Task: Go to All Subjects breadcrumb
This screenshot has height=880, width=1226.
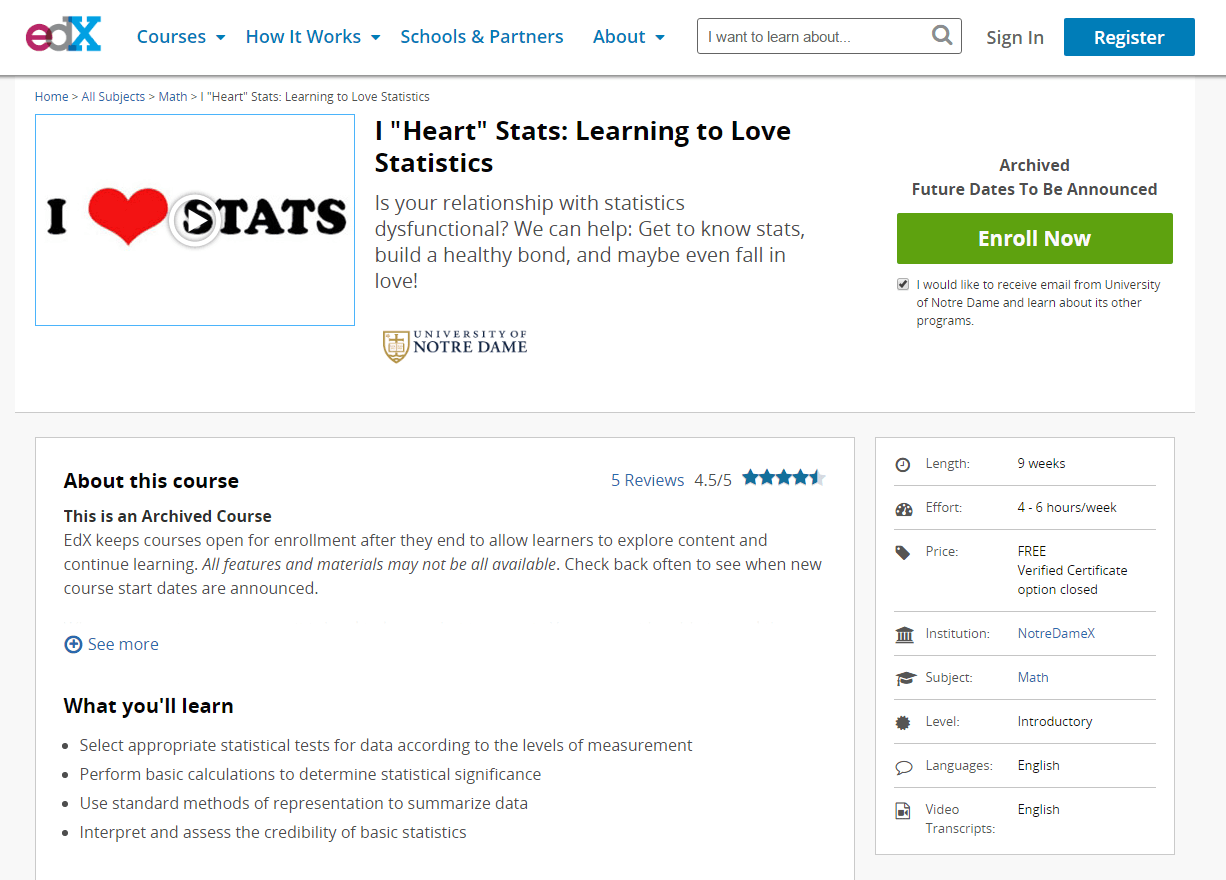Action: 114,97
